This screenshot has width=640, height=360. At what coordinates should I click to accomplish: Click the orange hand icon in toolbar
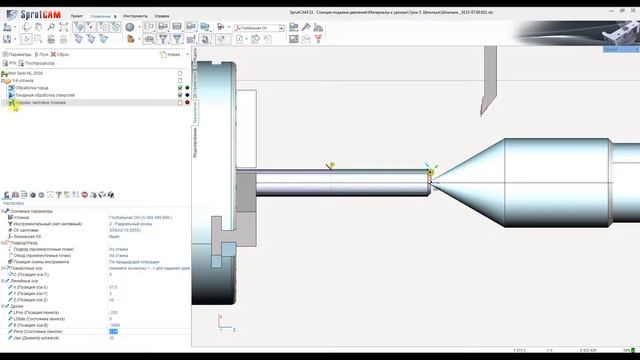coord(131,39)
